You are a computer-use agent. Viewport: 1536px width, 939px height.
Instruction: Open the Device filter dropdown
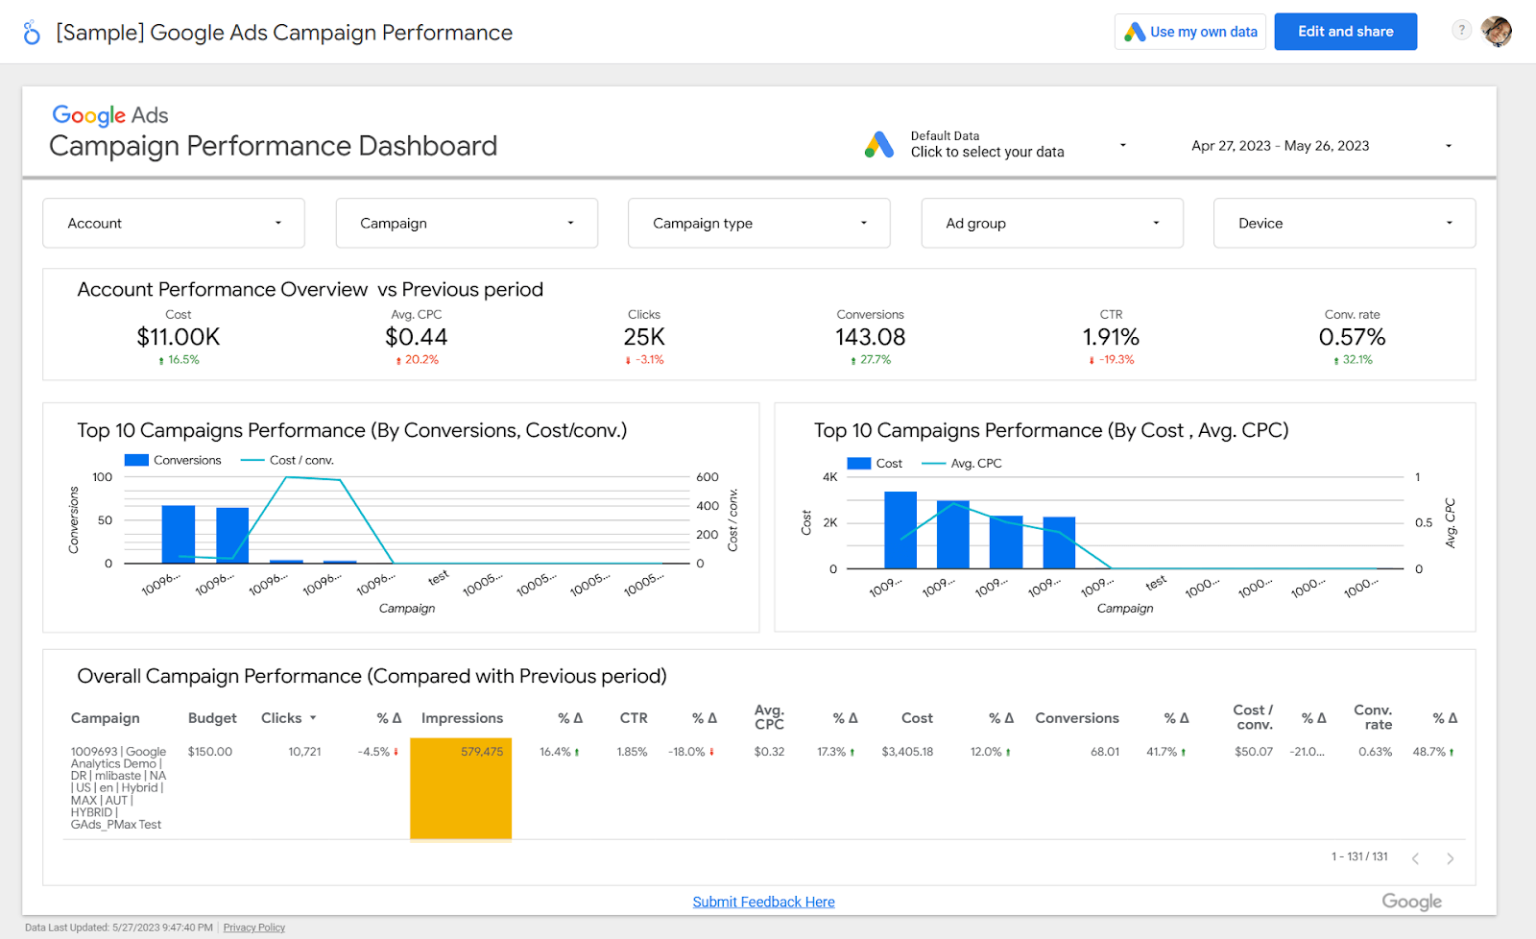click(1343, 223)
